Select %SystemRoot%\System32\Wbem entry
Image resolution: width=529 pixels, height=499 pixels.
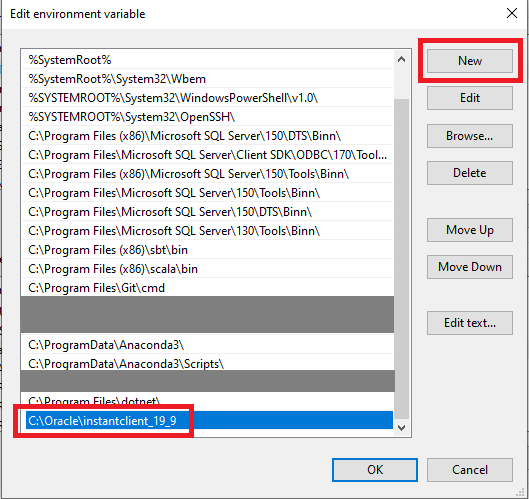(207, 79)
